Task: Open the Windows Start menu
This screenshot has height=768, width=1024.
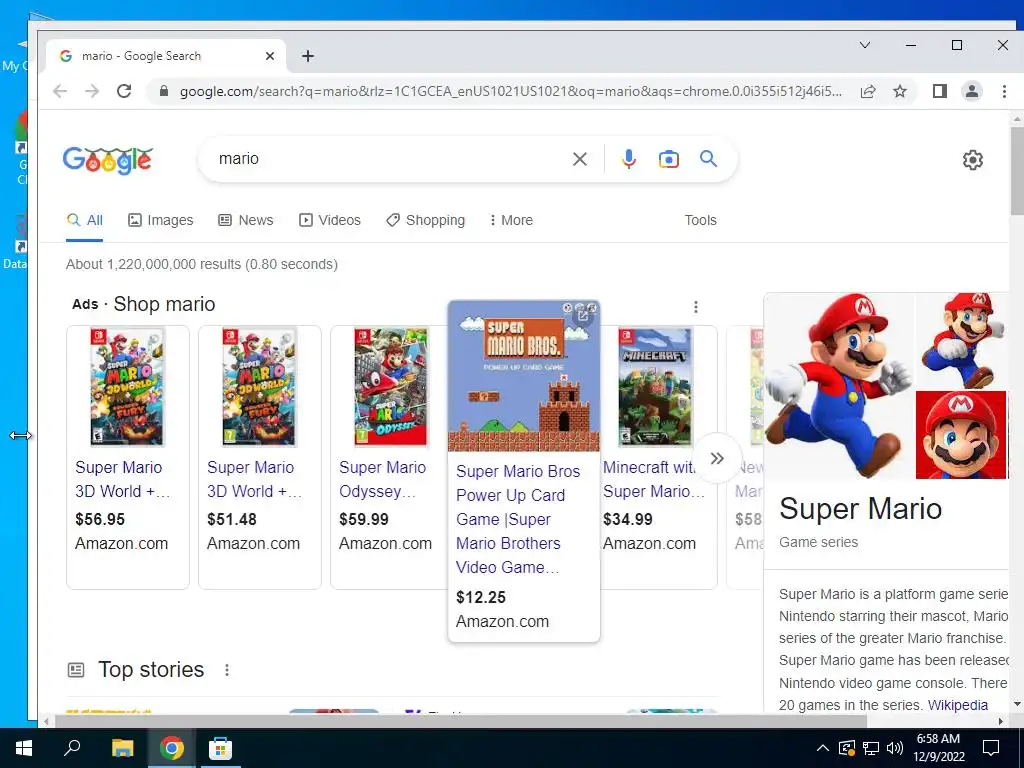Action: [x=24, y=748]
